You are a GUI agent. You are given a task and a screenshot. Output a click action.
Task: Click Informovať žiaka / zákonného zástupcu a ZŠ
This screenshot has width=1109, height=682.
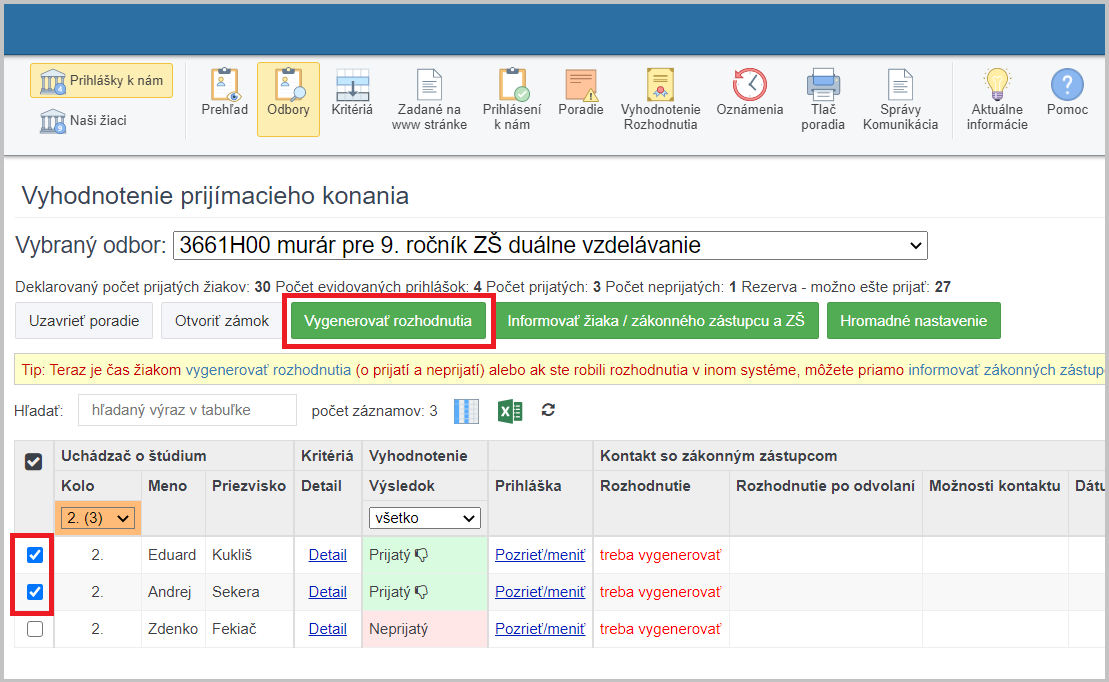(656, 320)
